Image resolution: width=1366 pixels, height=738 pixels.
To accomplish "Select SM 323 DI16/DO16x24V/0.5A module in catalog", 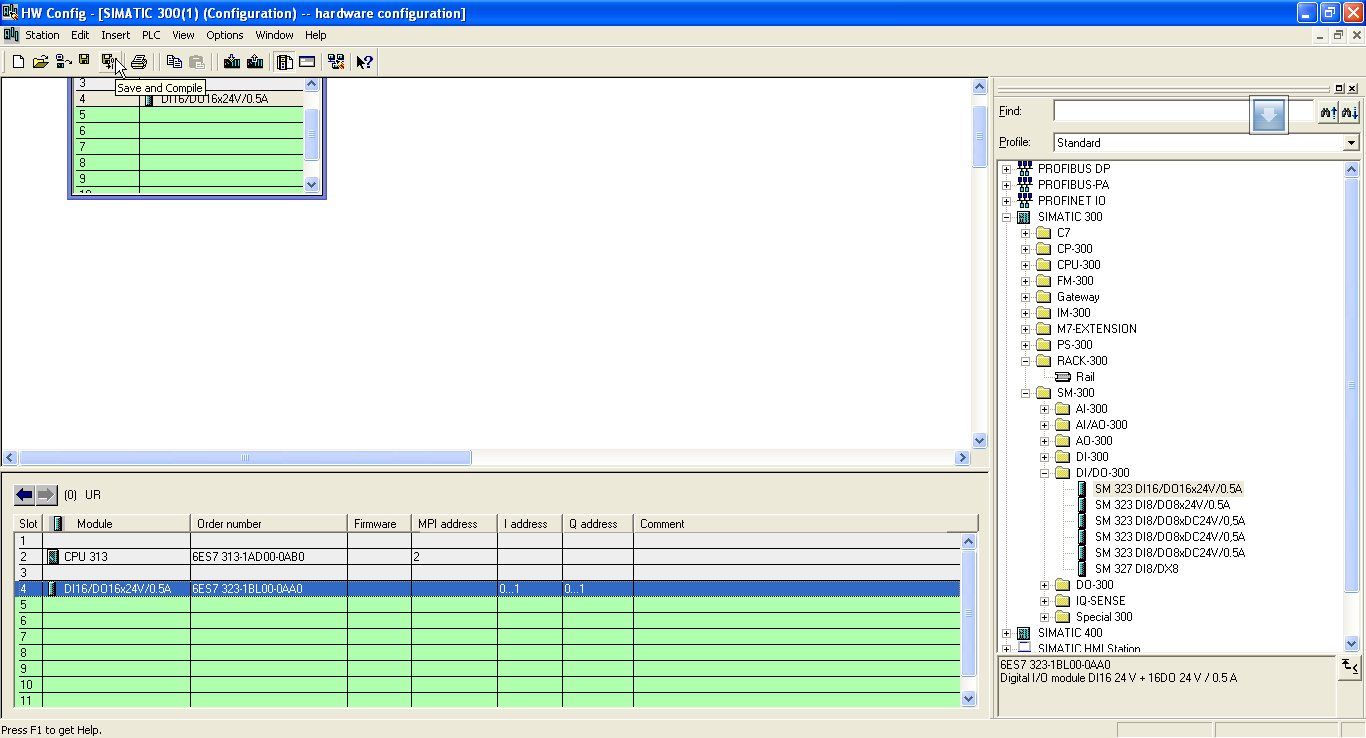I will [1168, 489].
